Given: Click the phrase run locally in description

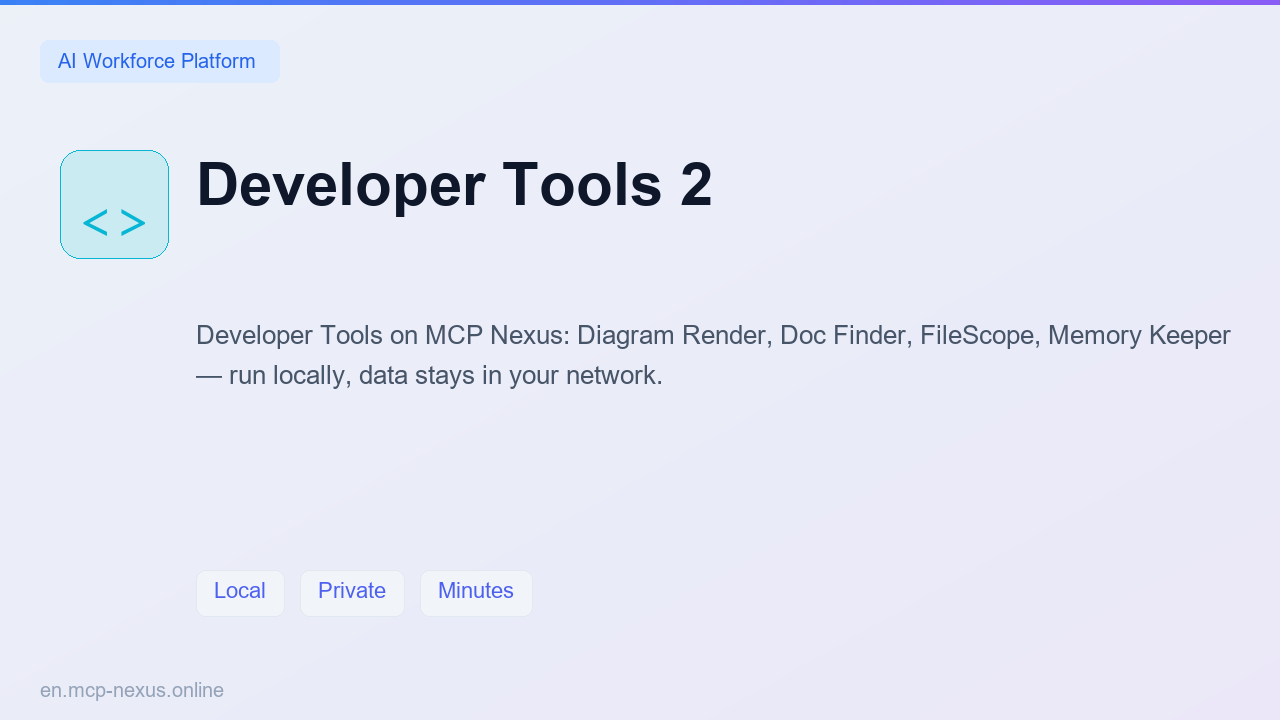Looking at the screenshot, I should pos(286,376).
